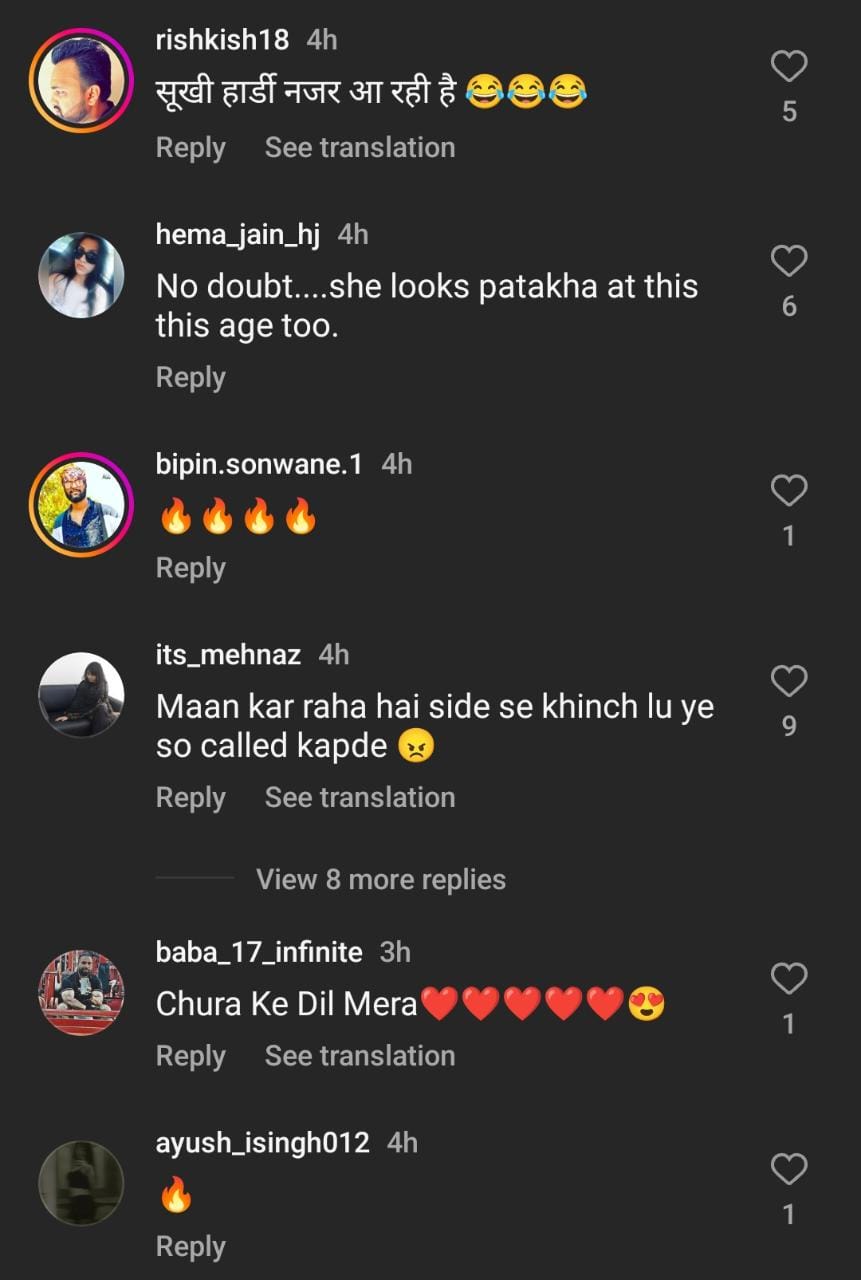Reply to hema_jain_hj's comment
Screen dimensions: 861x1280
tap(191, 377)
